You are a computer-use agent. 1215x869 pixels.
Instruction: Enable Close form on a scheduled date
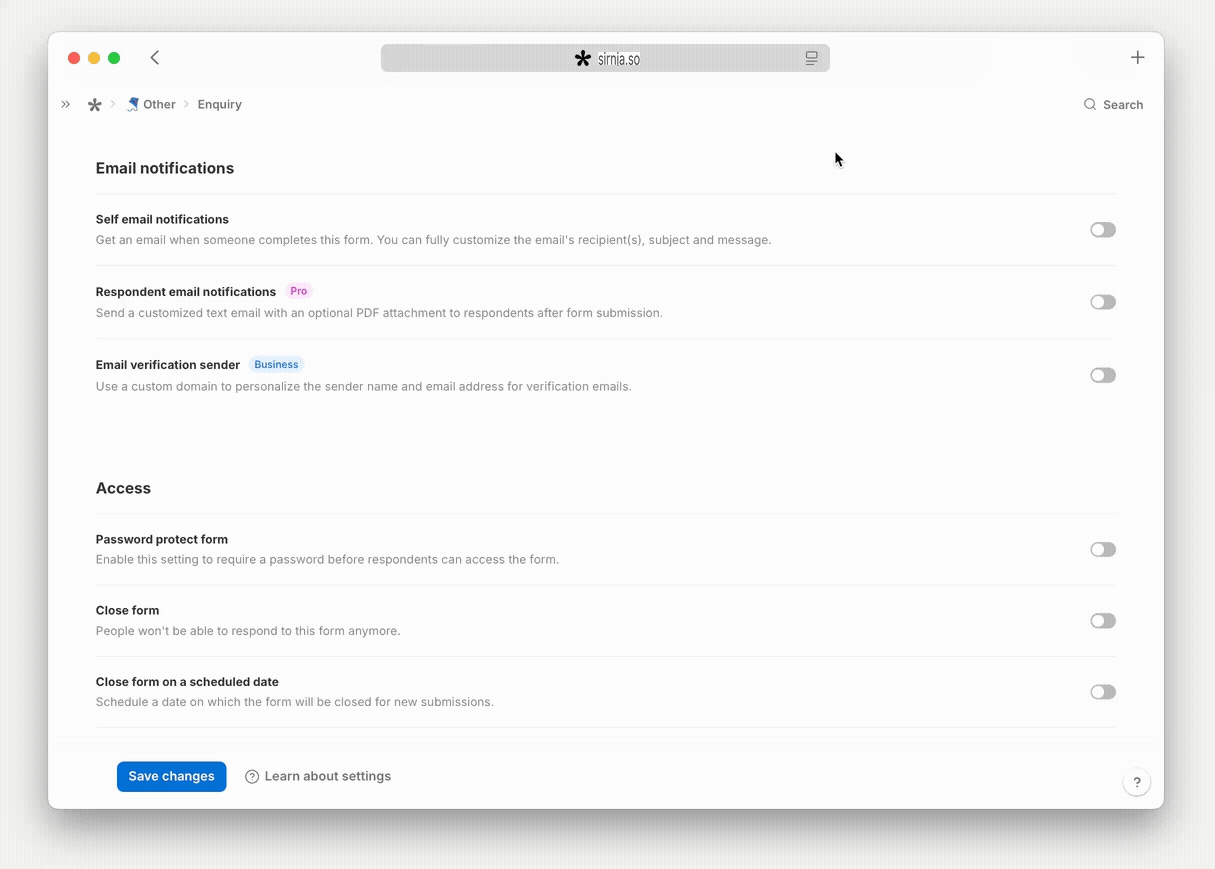[x=1103, y=692]
